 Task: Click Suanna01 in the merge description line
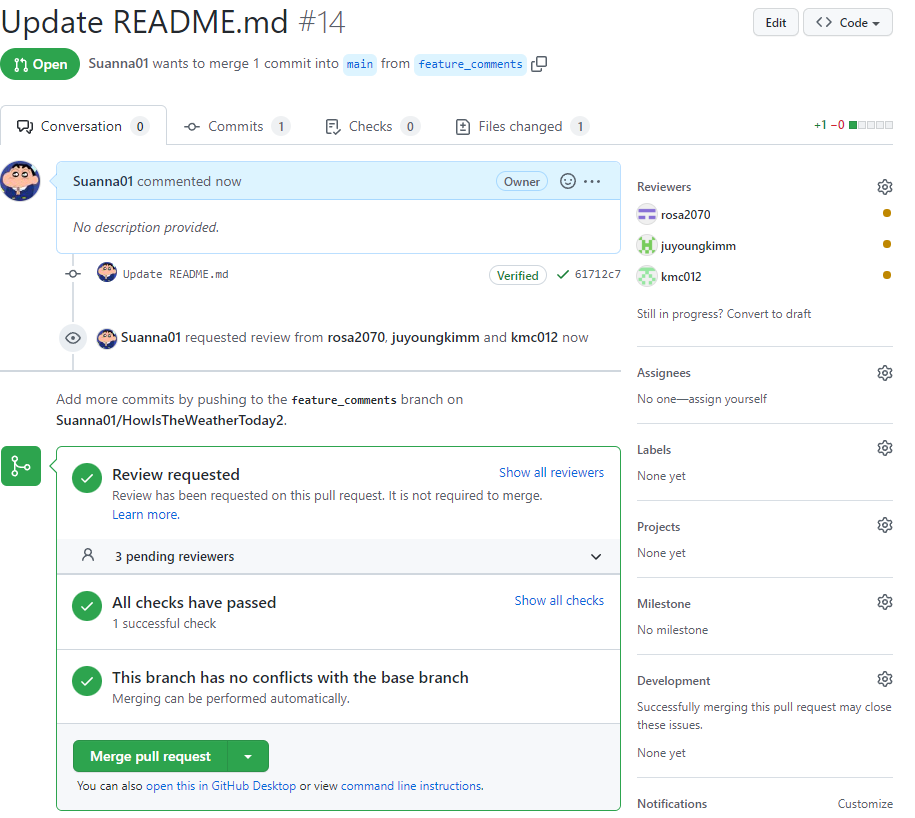click(x=118, y=64)
